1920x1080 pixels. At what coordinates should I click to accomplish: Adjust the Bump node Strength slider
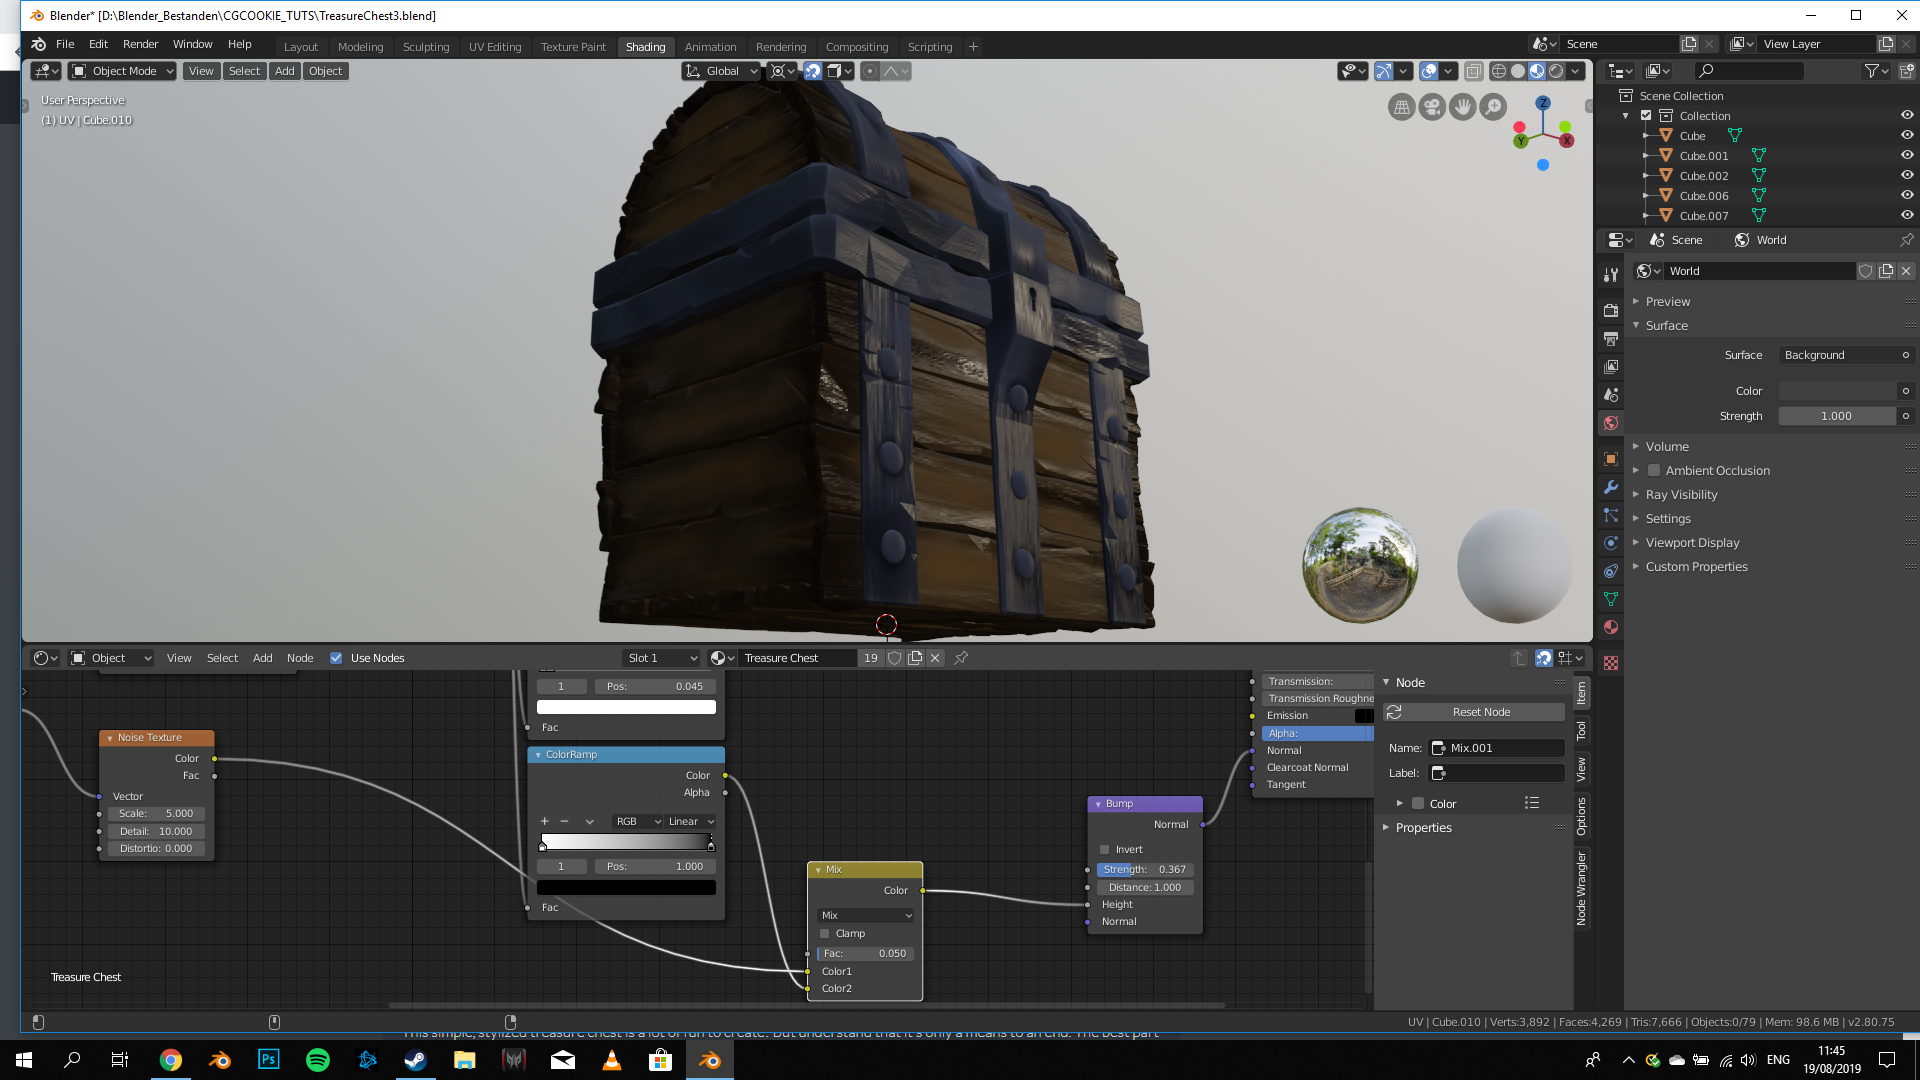1145,870
